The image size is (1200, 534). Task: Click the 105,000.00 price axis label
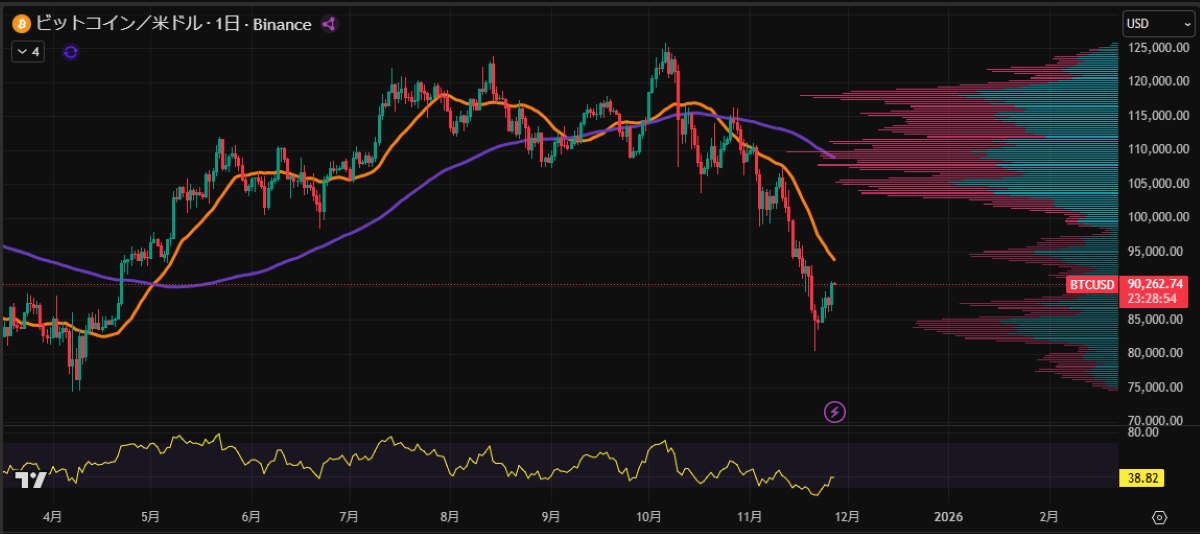pyautogui.click(x=1157, y=184)
